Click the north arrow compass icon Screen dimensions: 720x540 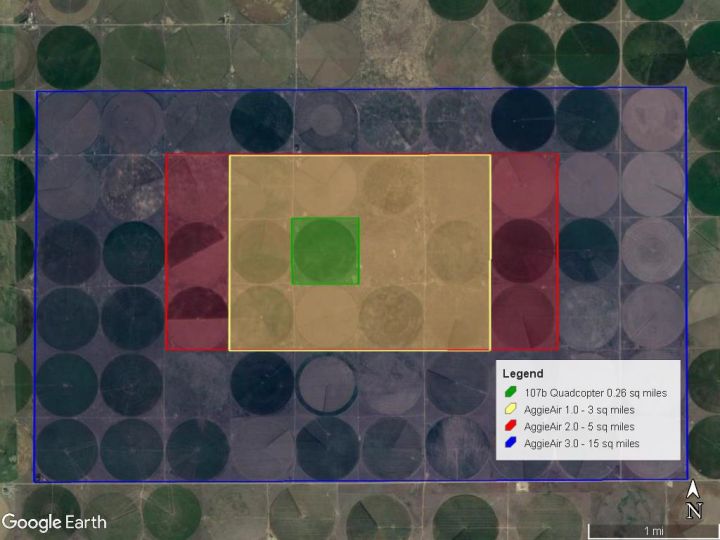(693, 490)
